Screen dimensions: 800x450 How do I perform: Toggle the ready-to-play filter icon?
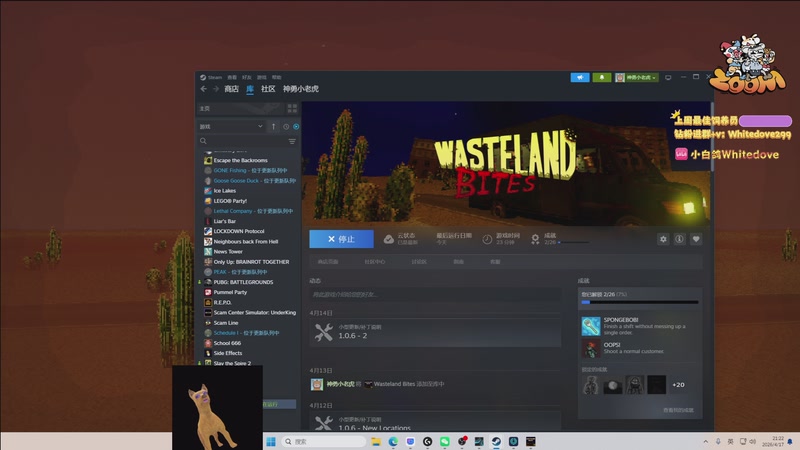(296, 127)
